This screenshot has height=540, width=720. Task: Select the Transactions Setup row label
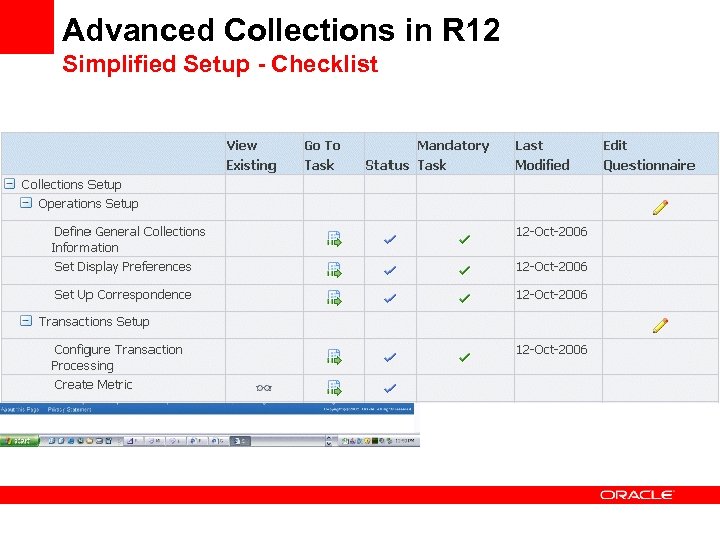(94, 322)
